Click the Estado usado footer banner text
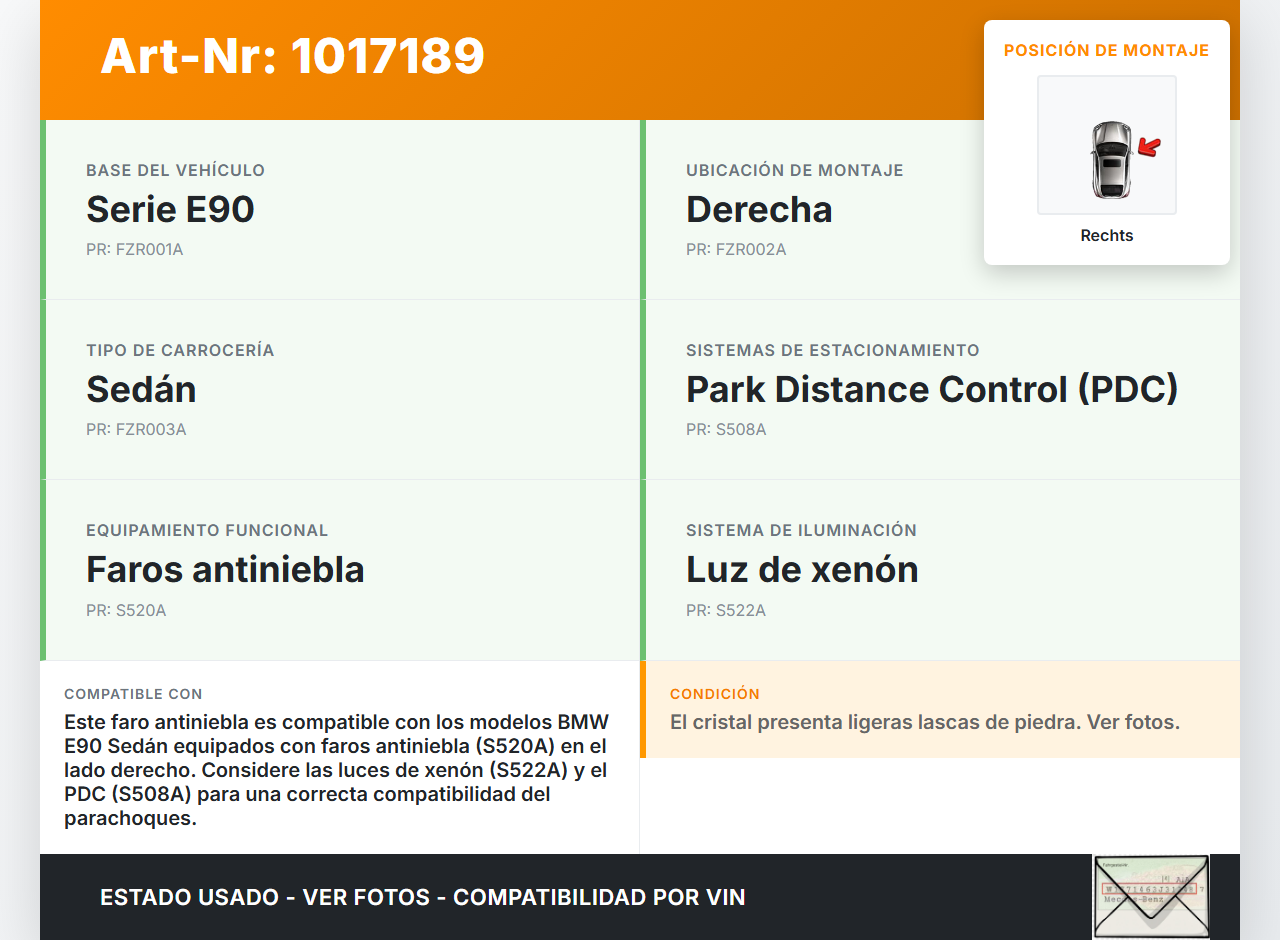The height and width of the screenshot is (940, 1280). [x=423, y=897]
